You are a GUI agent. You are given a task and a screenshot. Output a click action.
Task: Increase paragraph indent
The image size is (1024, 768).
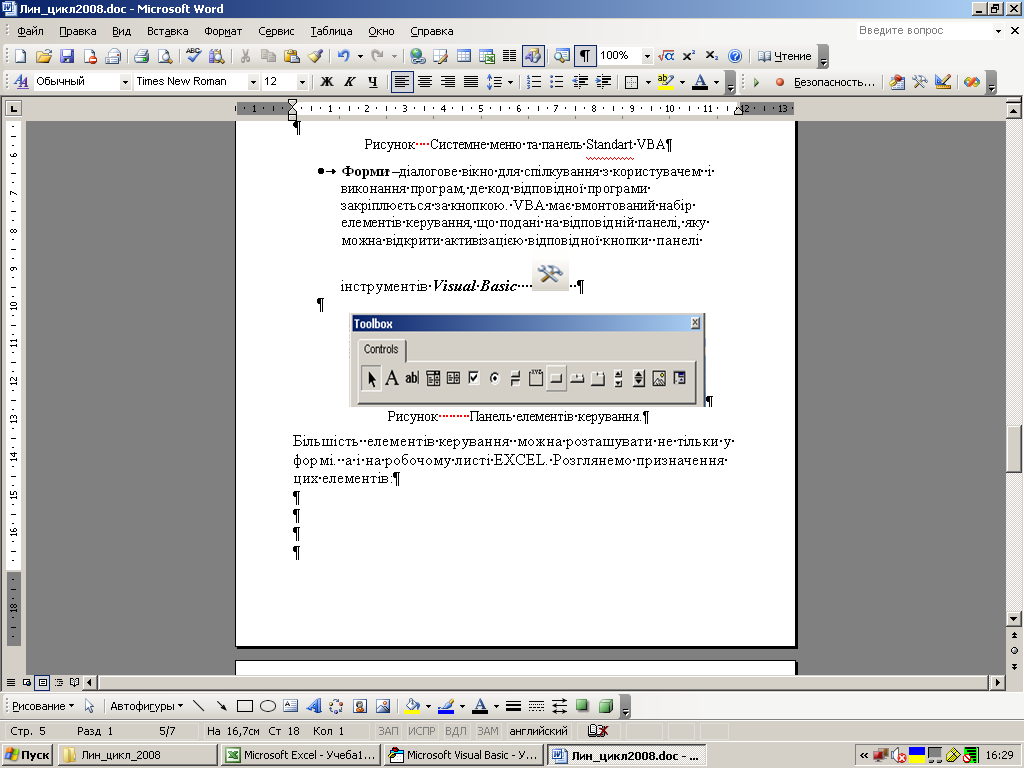603,82
